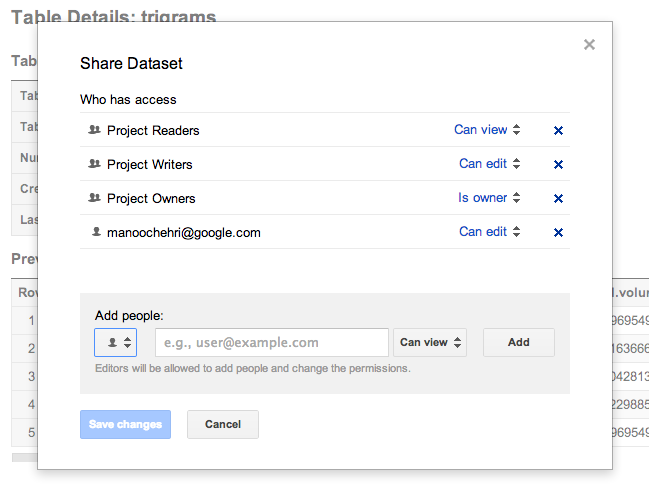Click group icon beside Project Readers
649x486 pixels.
(x=95, y=130)
